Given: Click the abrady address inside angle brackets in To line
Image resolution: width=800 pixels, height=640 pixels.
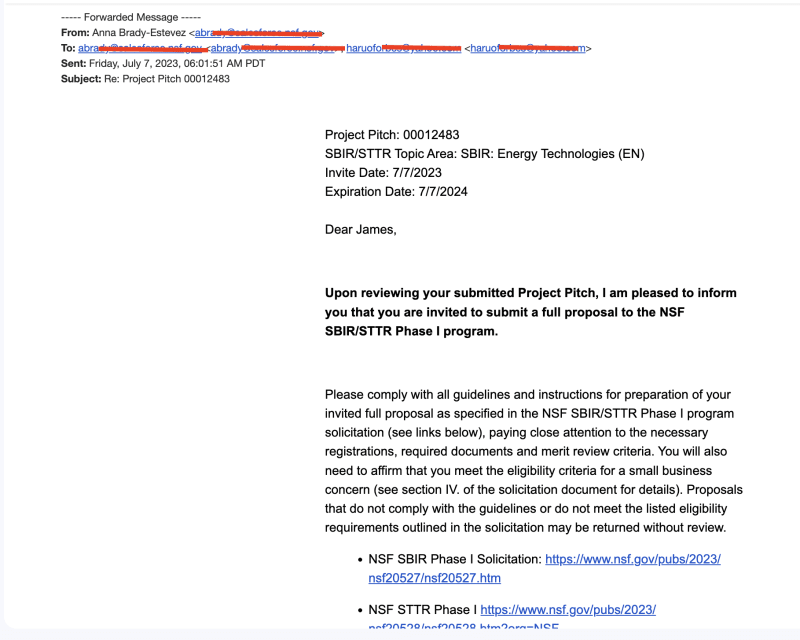Looking at the screenshot, I should [273, 48].
